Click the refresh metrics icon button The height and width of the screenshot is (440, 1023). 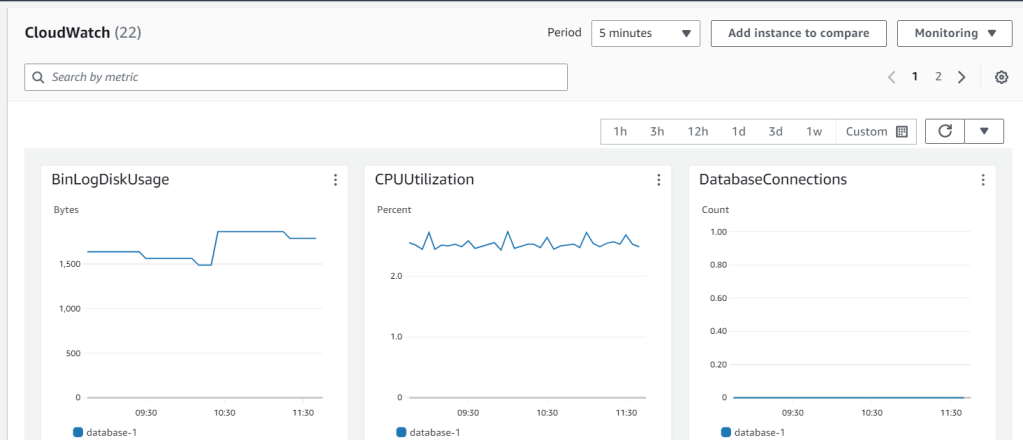tap(945, 131)
